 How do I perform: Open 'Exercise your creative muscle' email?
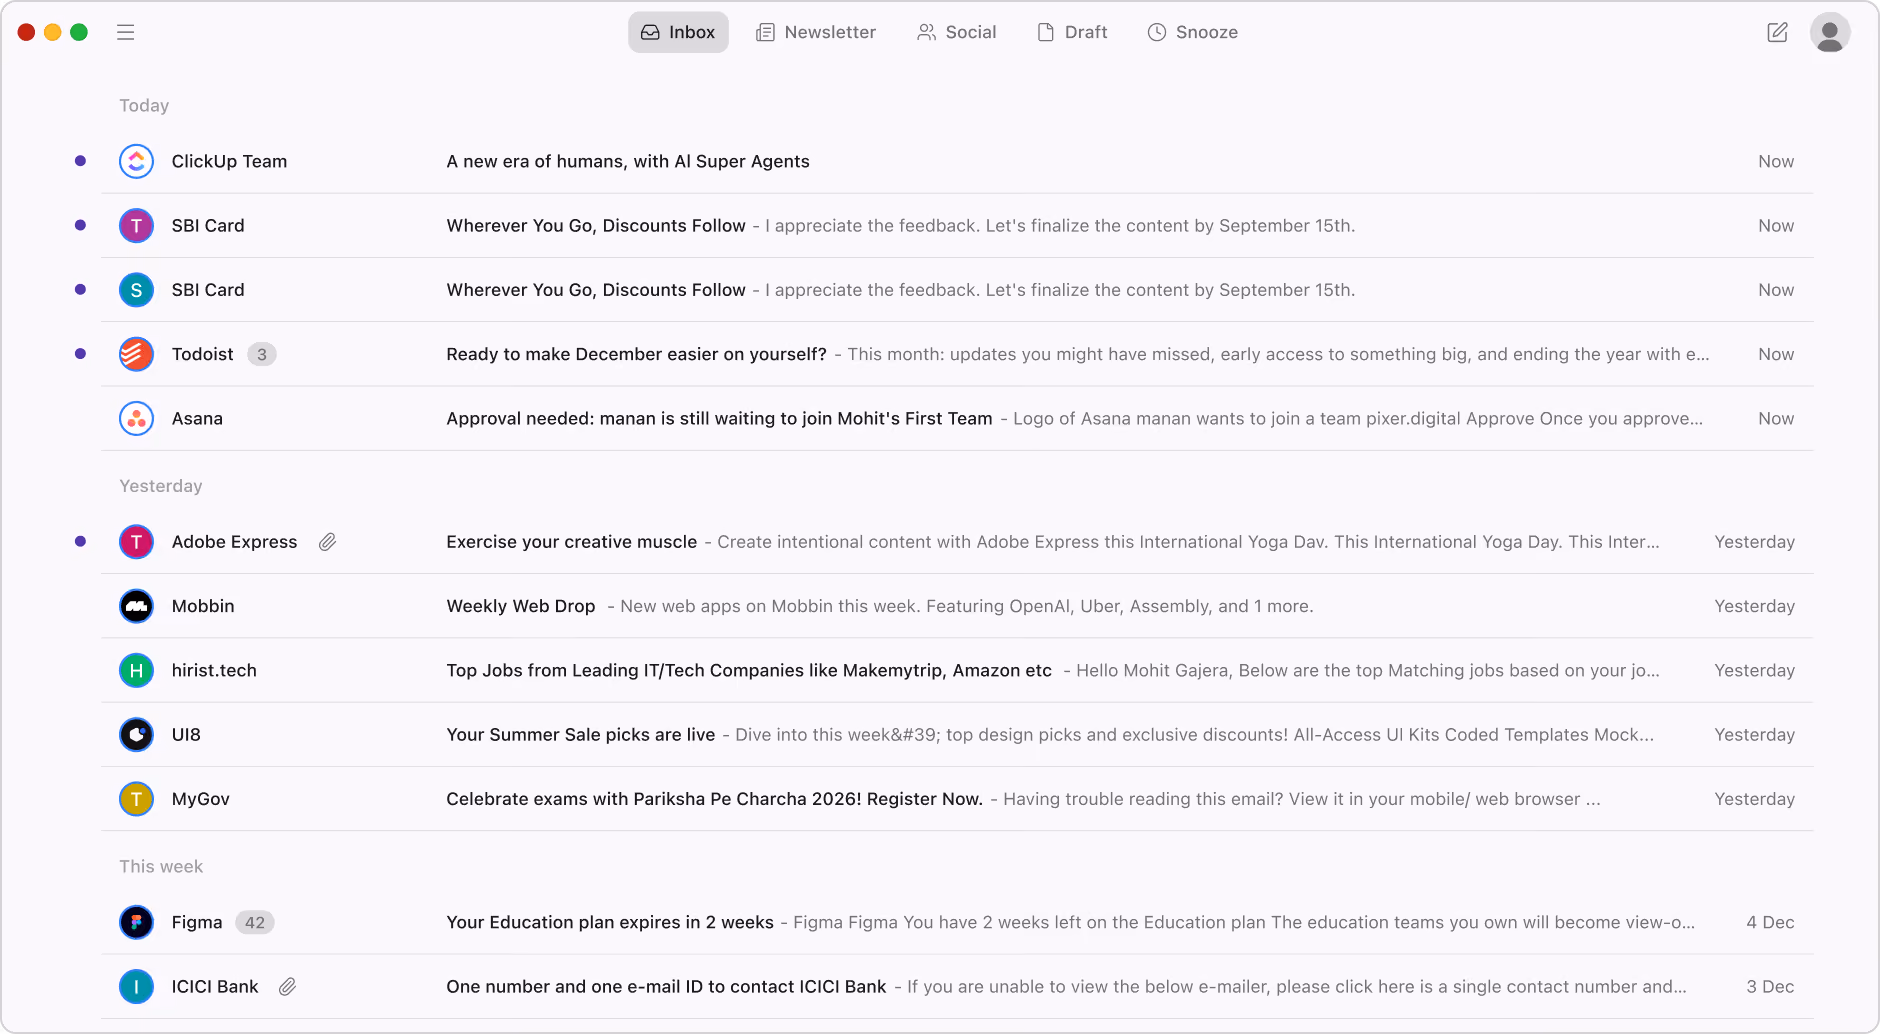(572, 542)
